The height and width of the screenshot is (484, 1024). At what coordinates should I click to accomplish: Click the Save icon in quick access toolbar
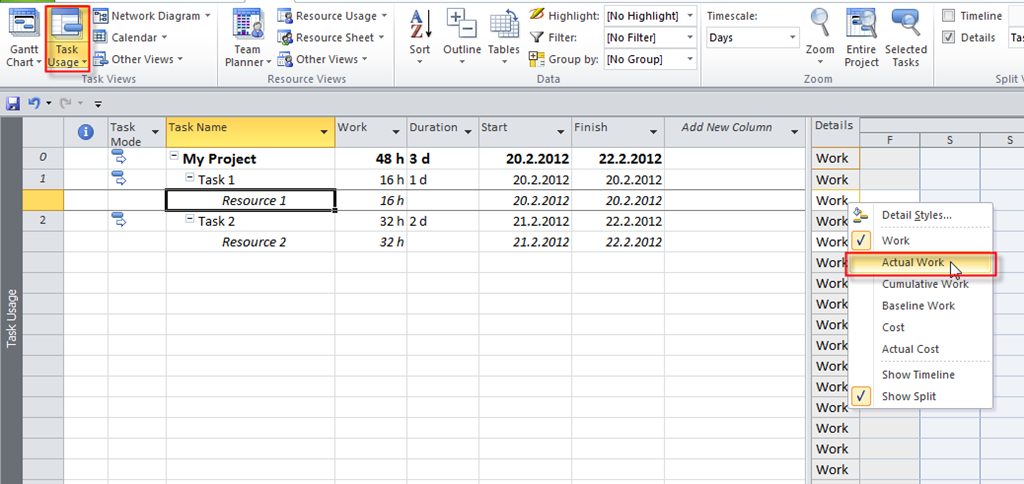coord(13,103)
